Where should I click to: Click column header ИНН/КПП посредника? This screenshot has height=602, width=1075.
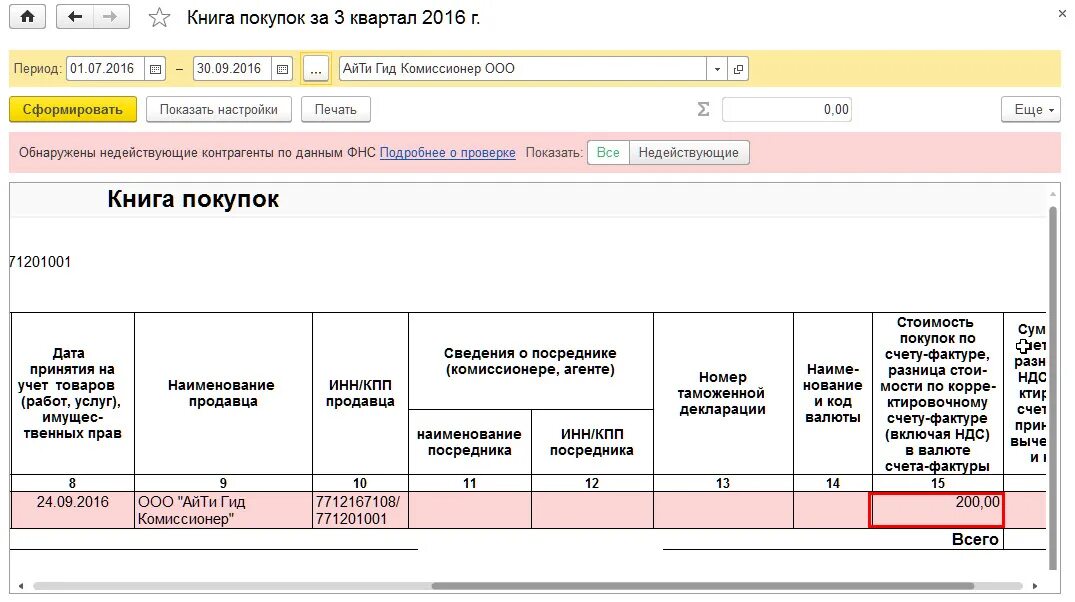tap(592, 442)
